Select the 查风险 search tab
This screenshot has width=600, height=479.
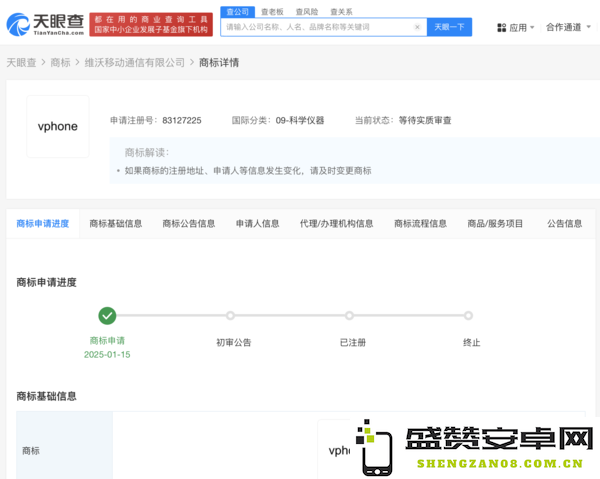pos(307,12)
